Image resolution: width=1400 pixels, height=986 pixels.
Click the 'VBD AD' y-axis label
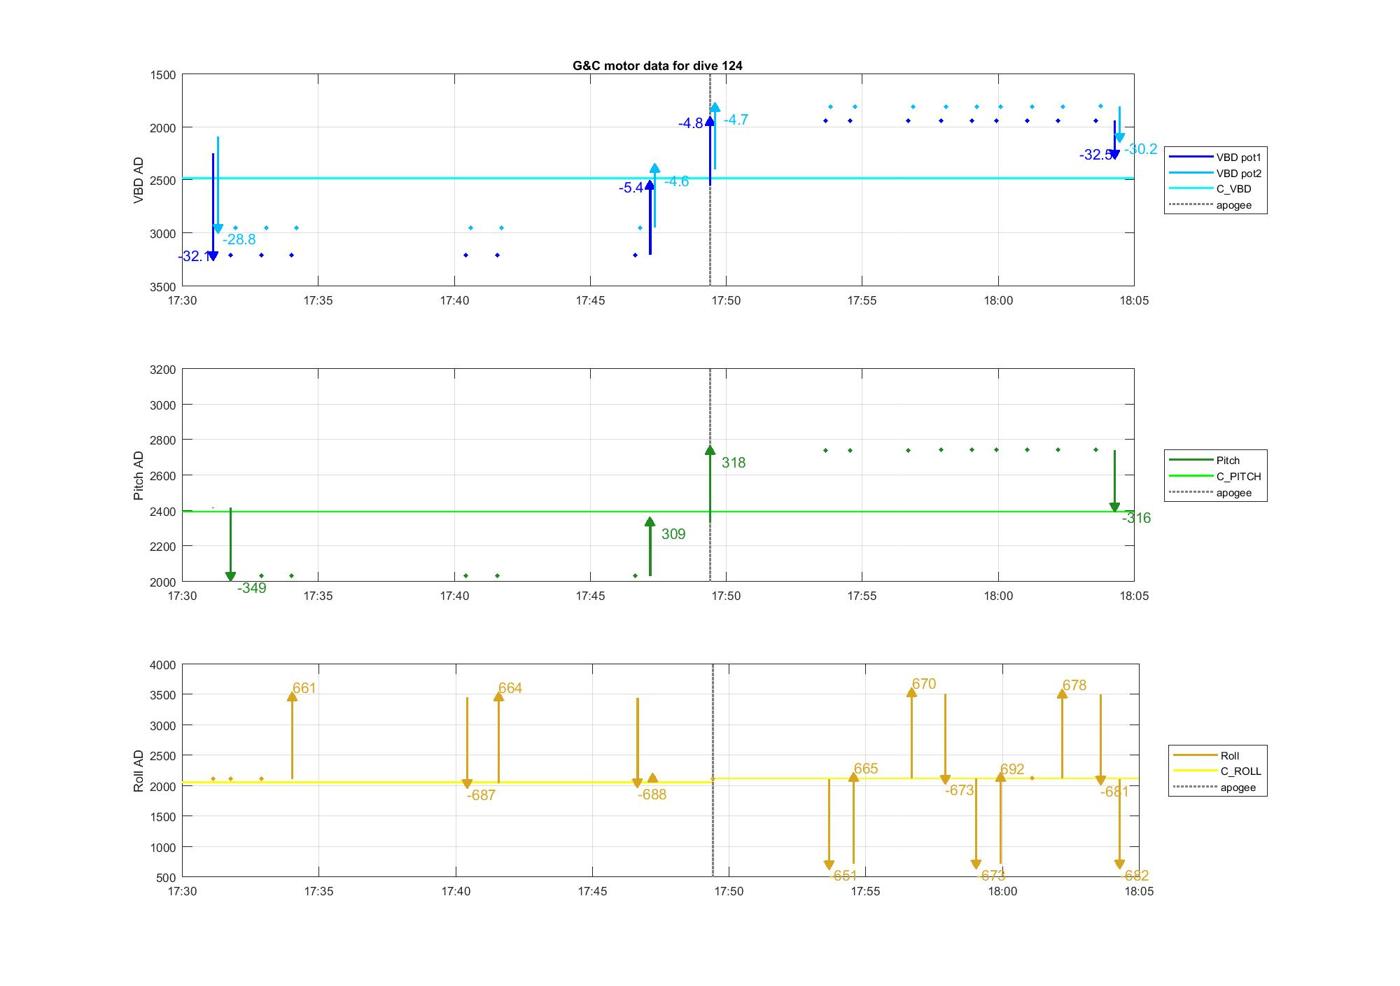(139, 180)
